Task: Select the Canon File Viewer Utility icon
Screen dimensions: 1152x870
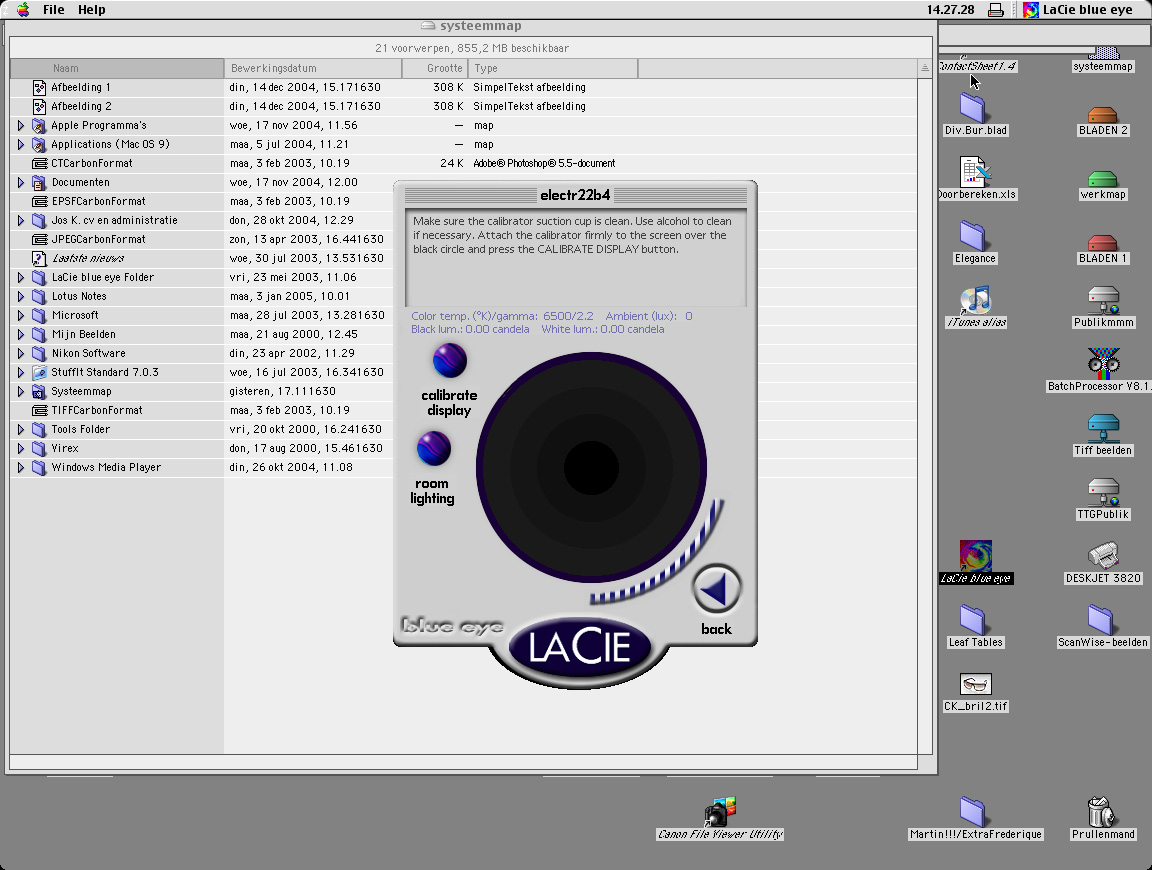Action: click(x=720, y=812)
